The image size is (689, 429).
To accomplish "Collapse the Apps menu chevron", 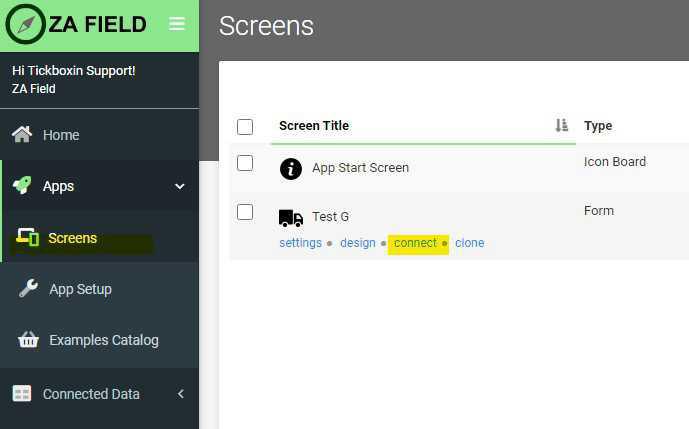I will coord(180,186).
